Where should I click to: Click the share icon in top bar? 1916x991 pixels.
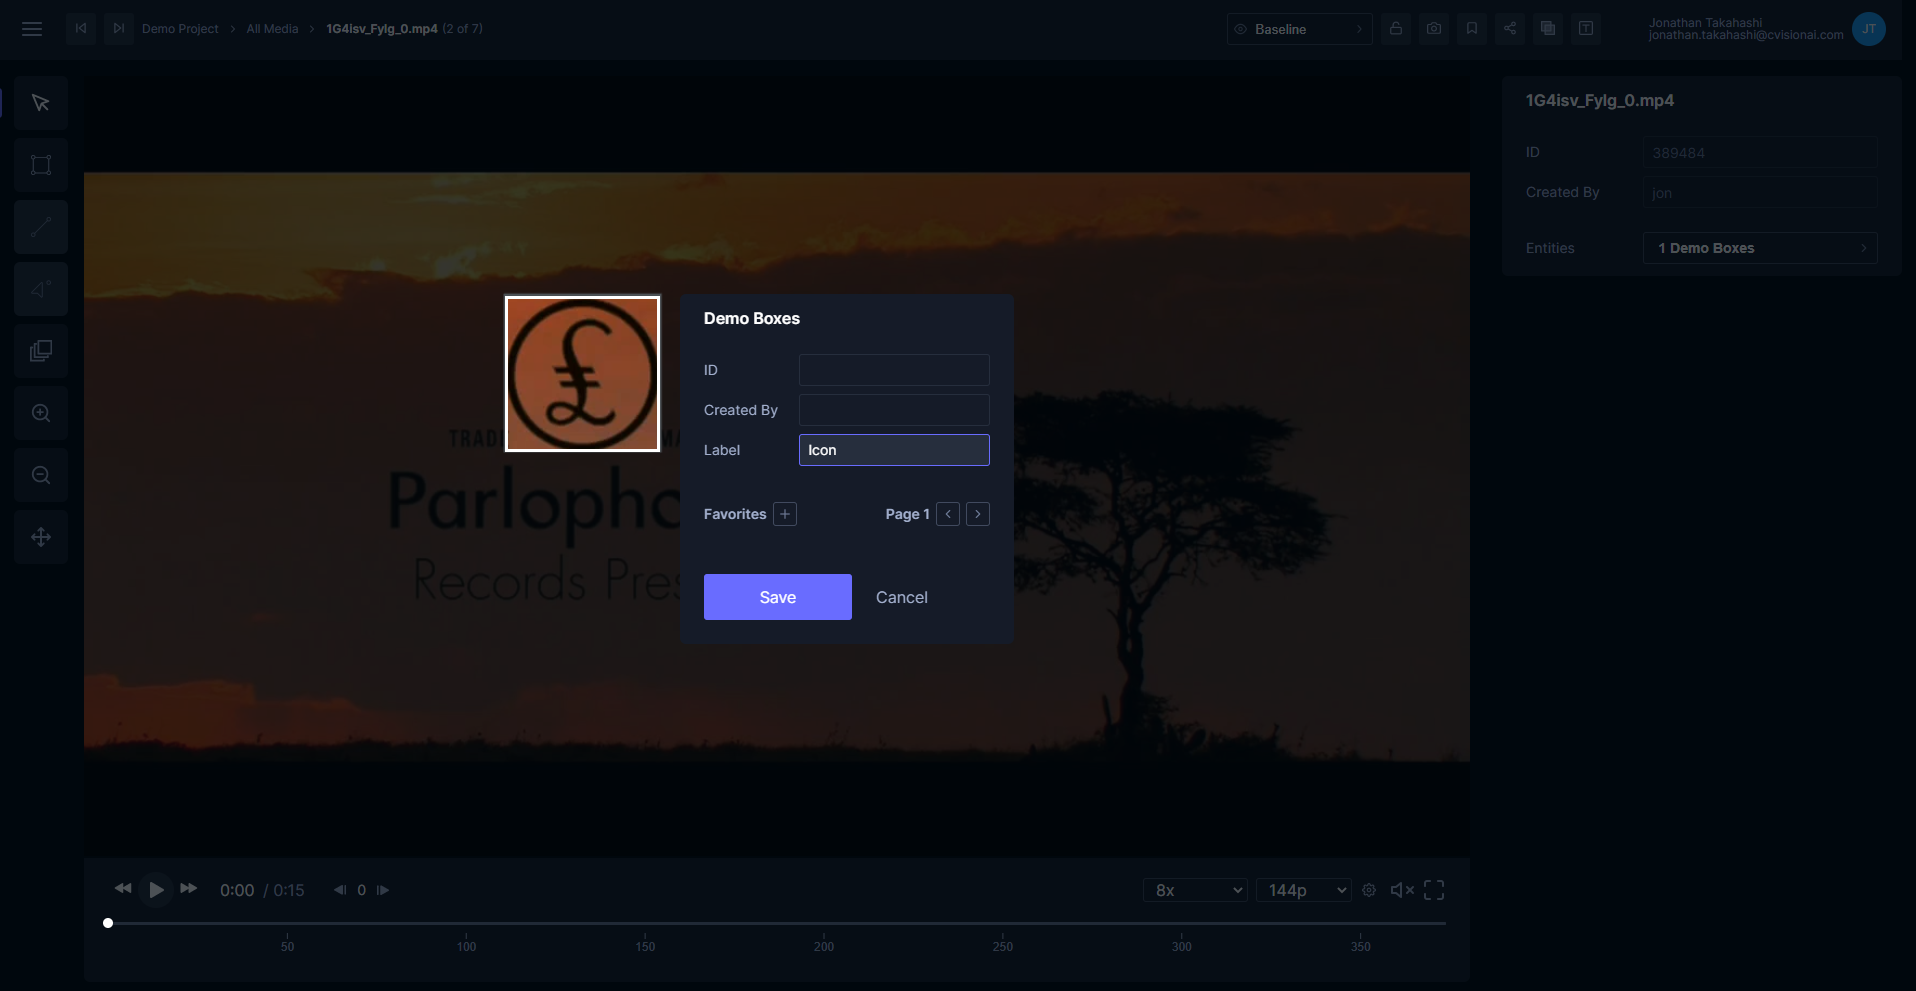pos(1510,29)
